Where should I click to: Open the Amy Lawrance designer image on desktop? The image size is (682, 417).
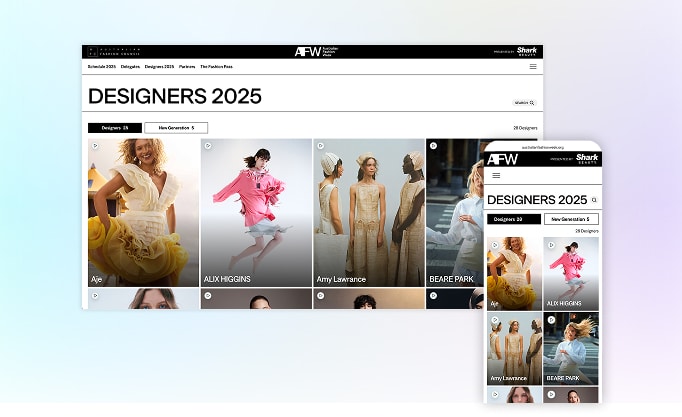[x=368, y=210]
